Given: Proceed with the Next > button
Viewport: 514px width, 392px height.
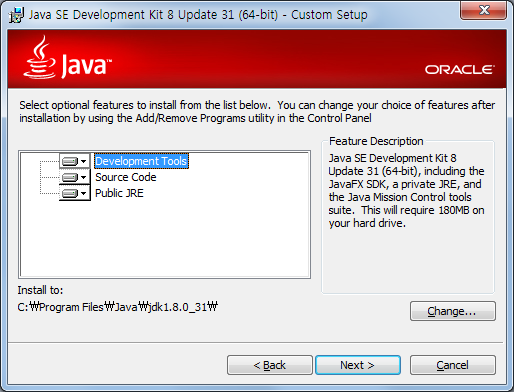Looking at the screenshot, I should tap(358, 365).
